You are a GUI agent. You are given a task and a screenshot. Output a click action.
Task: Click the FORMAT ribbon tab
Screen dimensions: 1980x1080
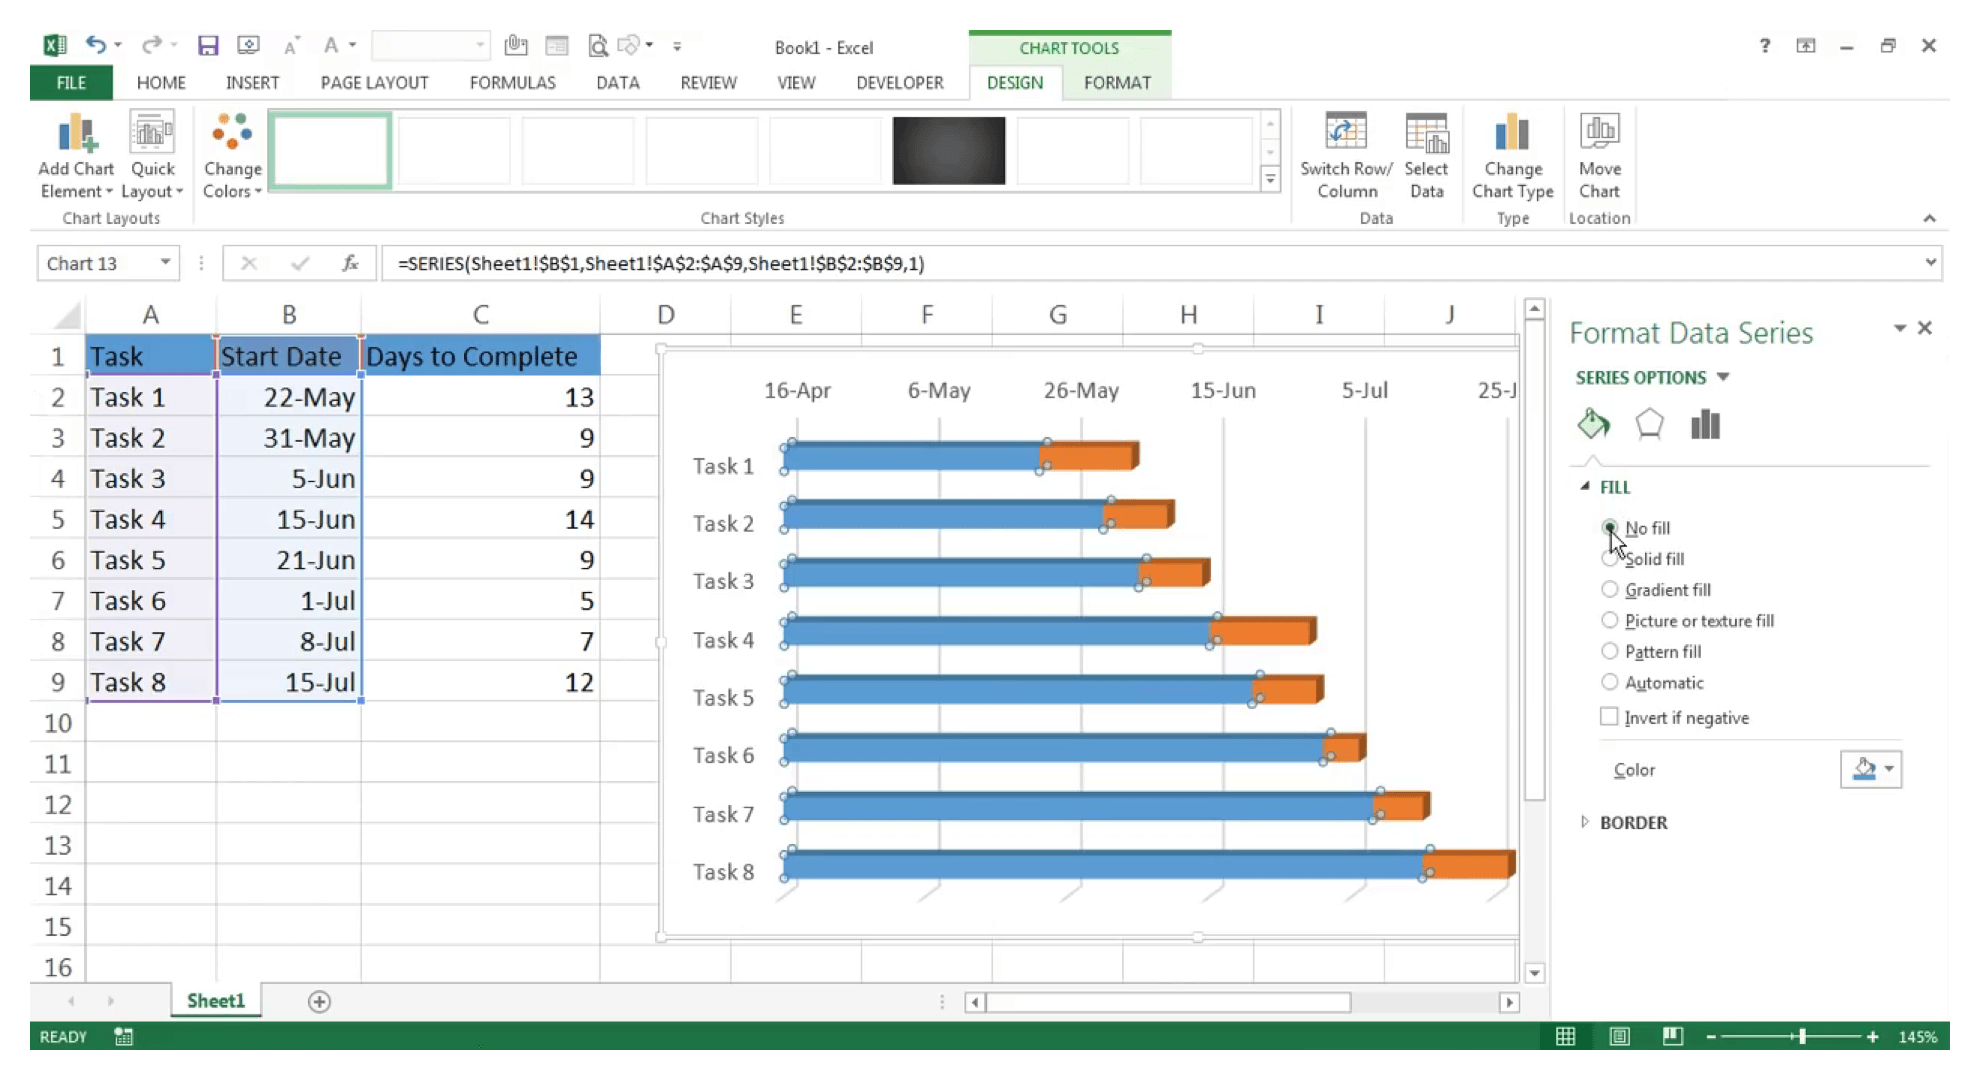tap(1117, 82)
